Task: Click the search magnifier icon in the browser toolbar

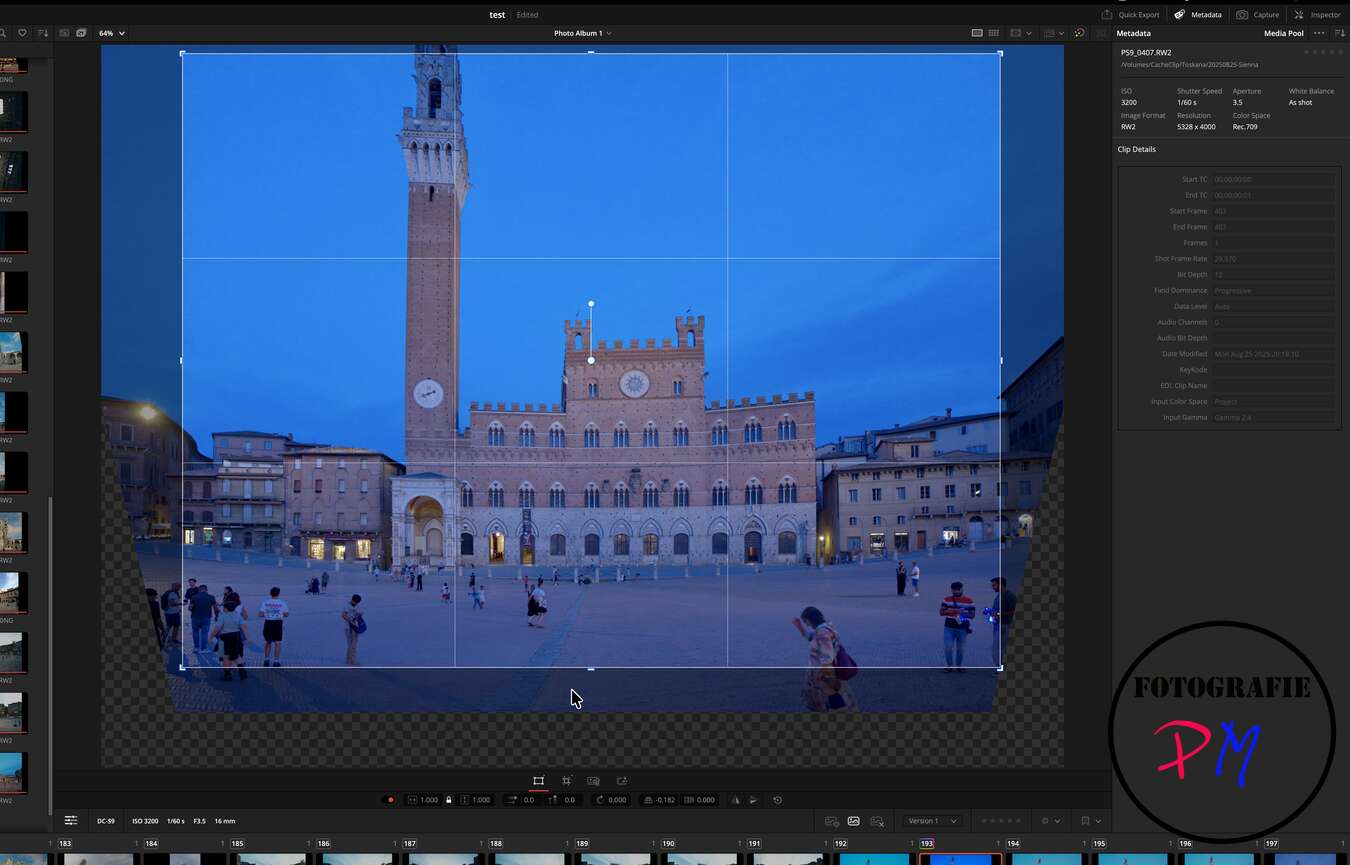Action: pos(3,33)
